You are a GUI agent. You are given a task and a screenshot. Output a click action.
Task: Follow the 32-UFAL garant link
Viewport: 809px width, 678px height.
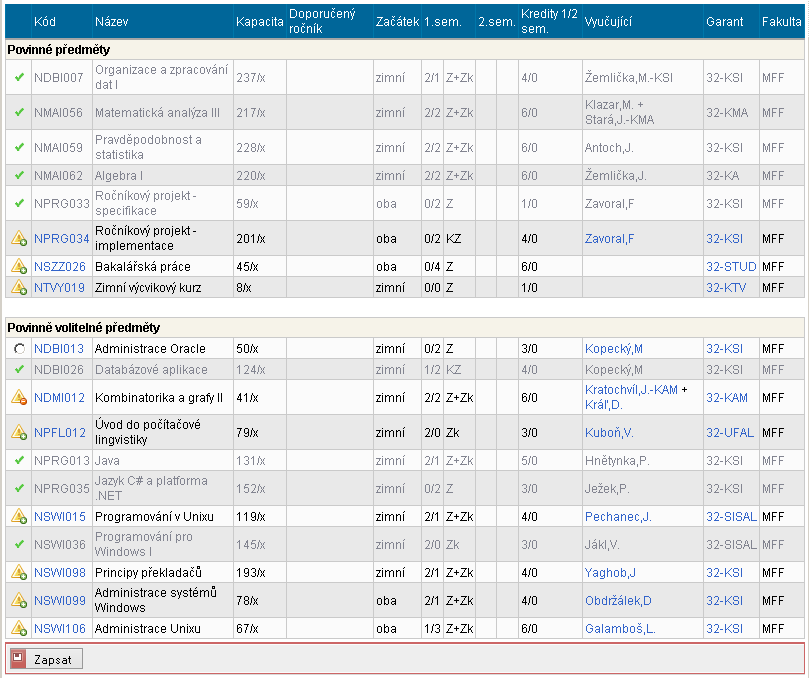point(729,433)
